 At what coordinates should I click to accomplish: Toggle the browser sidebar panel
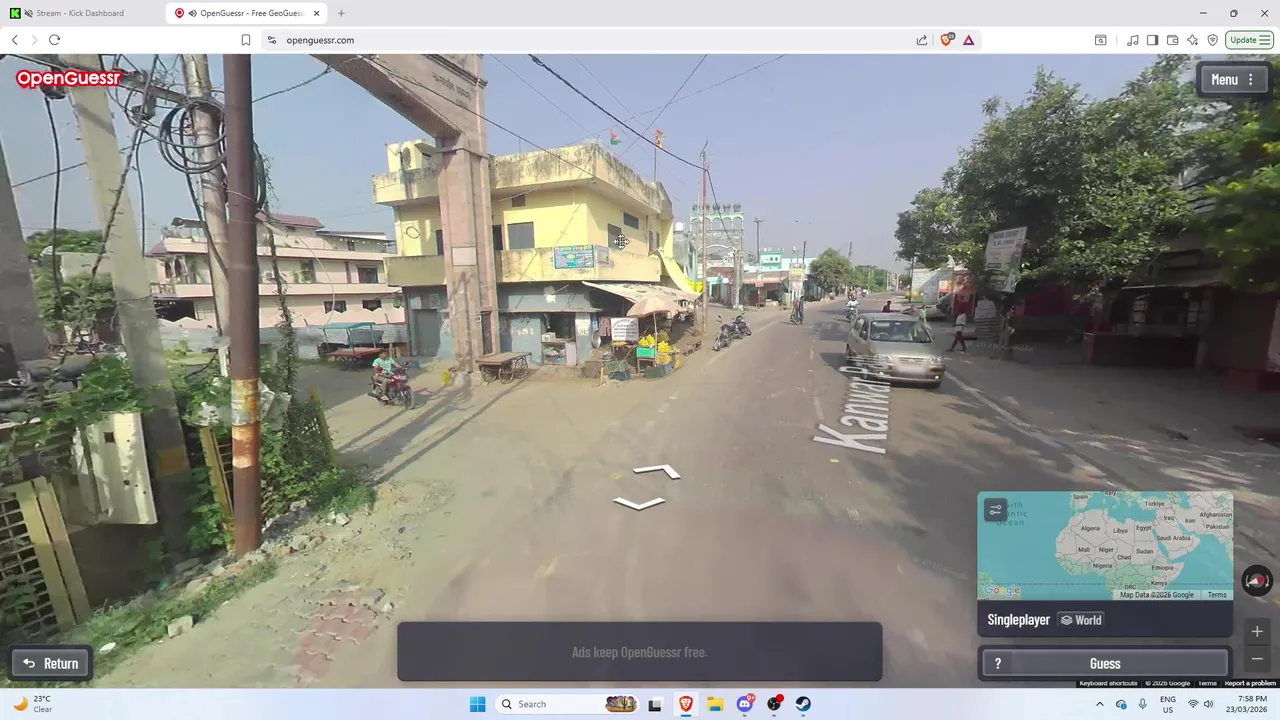point(1152,40)
